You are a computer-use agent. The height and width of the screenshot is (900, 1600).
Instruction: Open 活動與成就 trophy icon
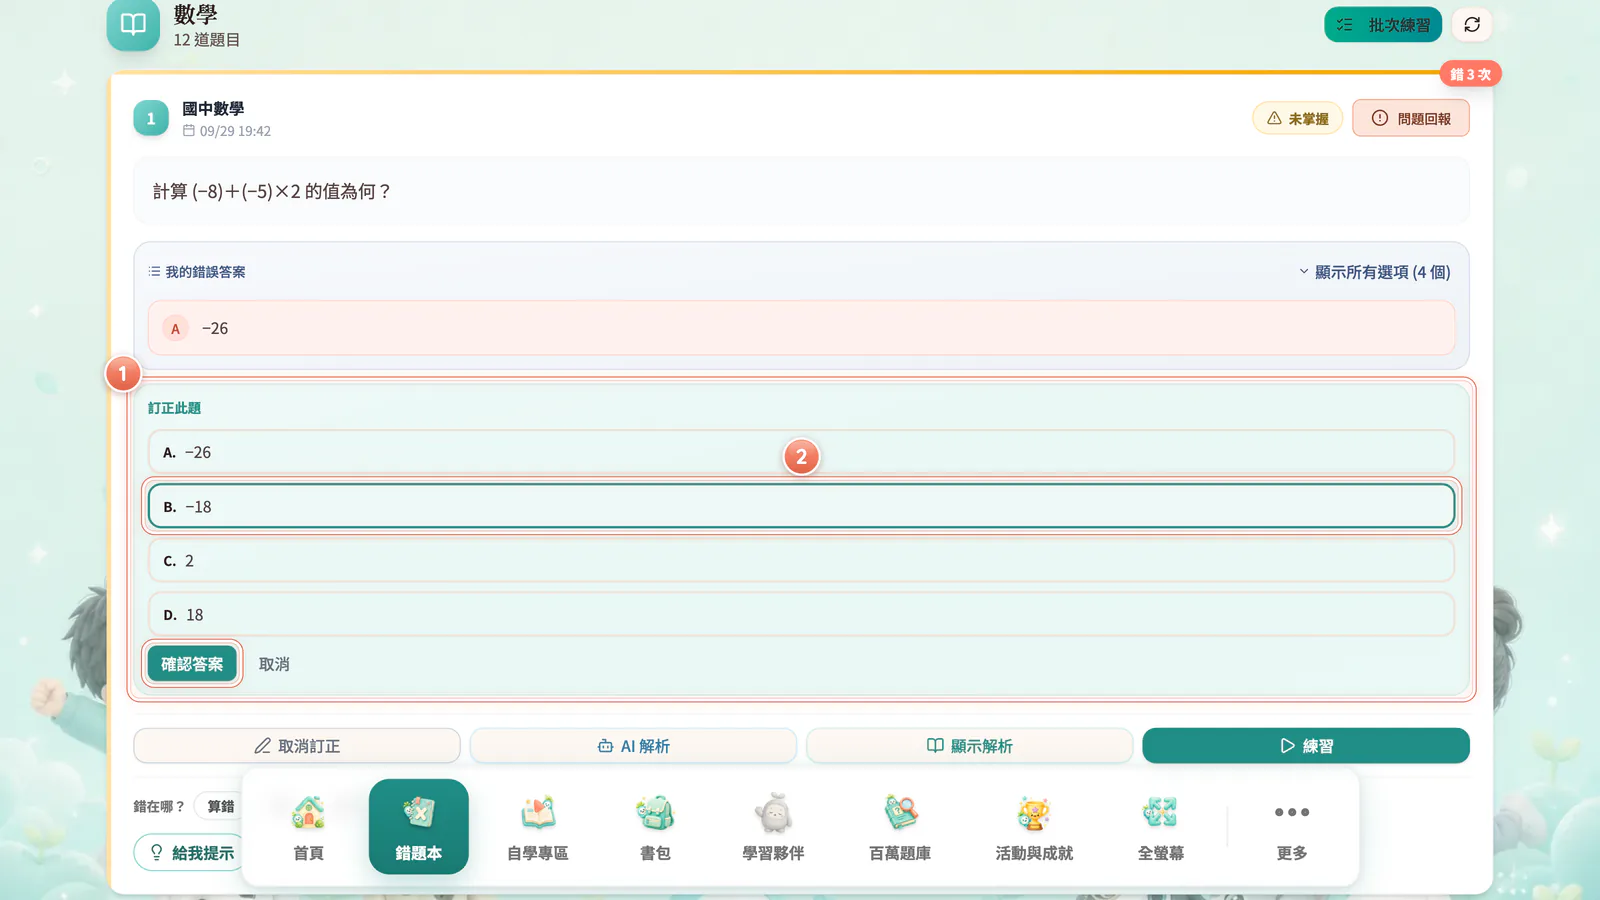1034,827
